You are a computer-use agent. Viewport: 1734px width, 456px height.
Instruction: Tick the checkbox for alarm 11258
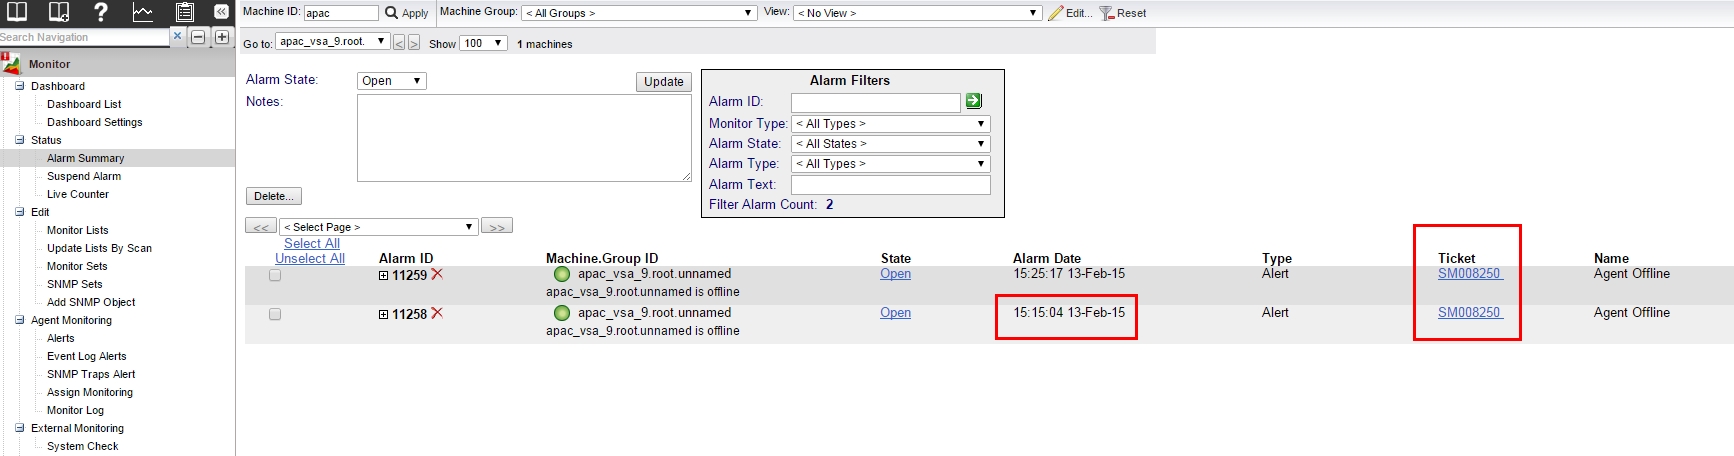pyautogui.click(x=275, y=314)
